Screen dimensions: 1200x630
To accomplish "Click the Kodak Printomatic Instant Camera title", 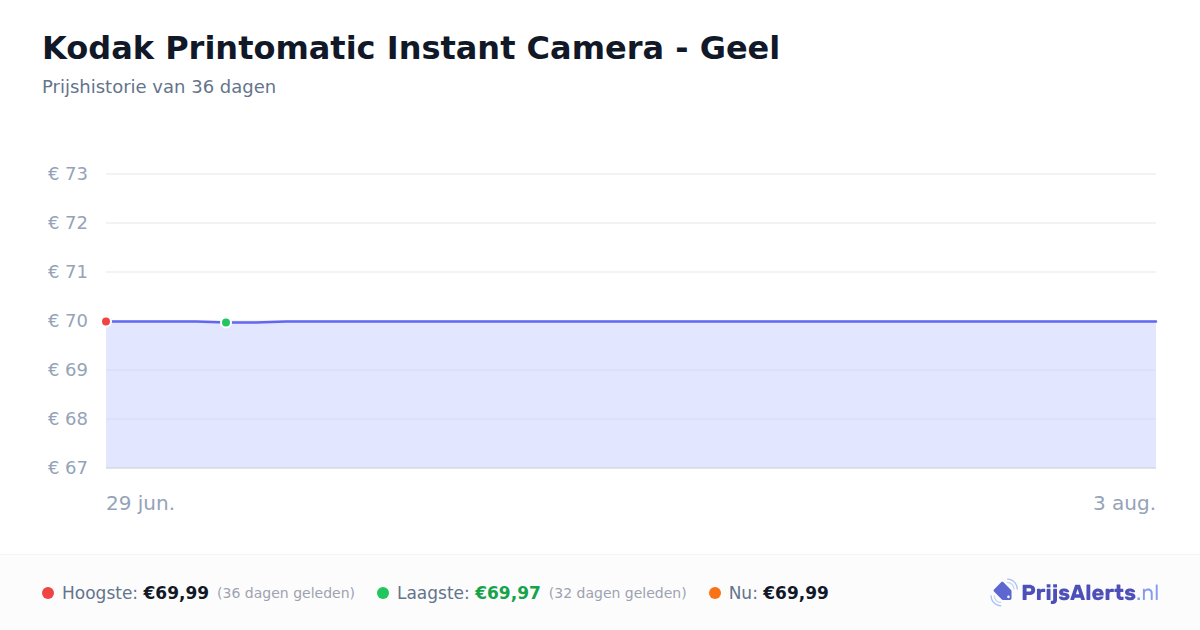I will pos(411,48).
